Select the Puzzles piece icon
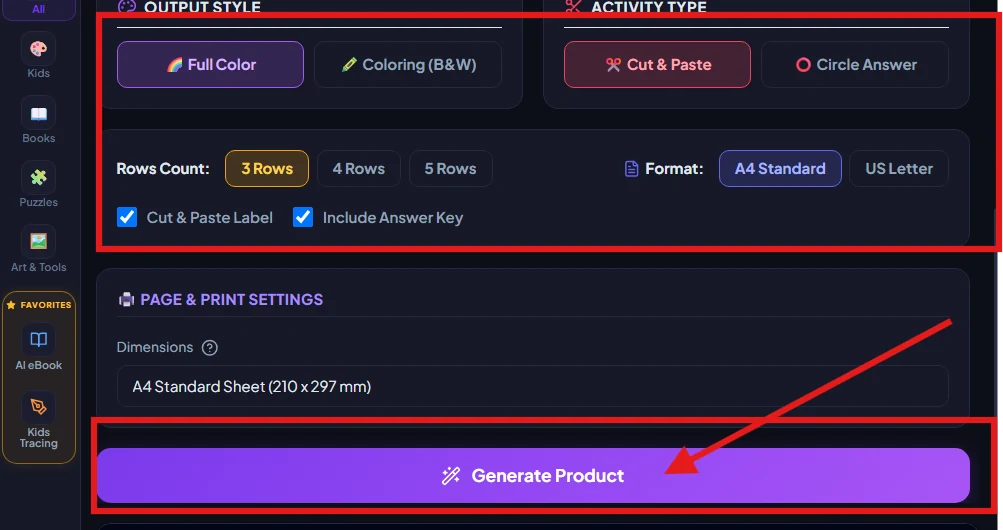The image size is (1003, 530). pos(38,178)
